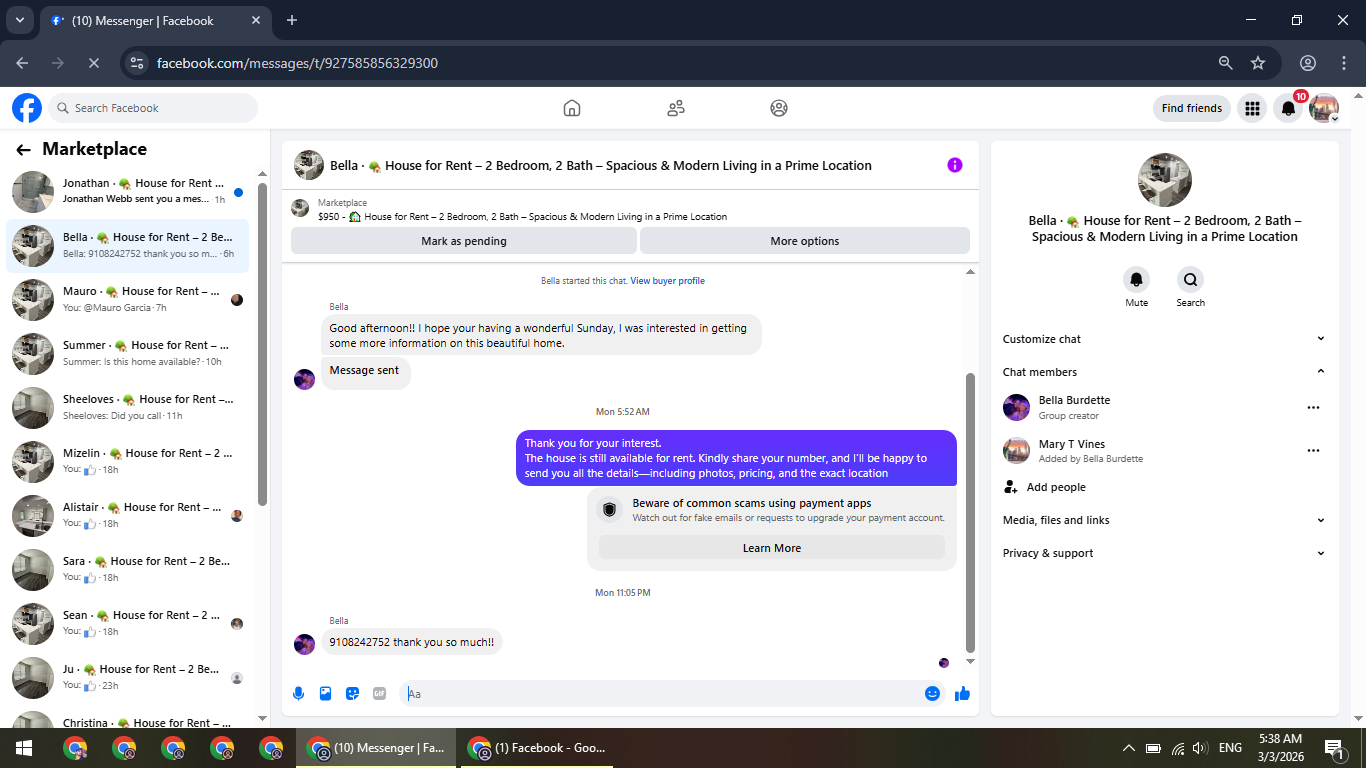
Task: Open Chrome's three-dot menu
Action: click(1343, 63)
